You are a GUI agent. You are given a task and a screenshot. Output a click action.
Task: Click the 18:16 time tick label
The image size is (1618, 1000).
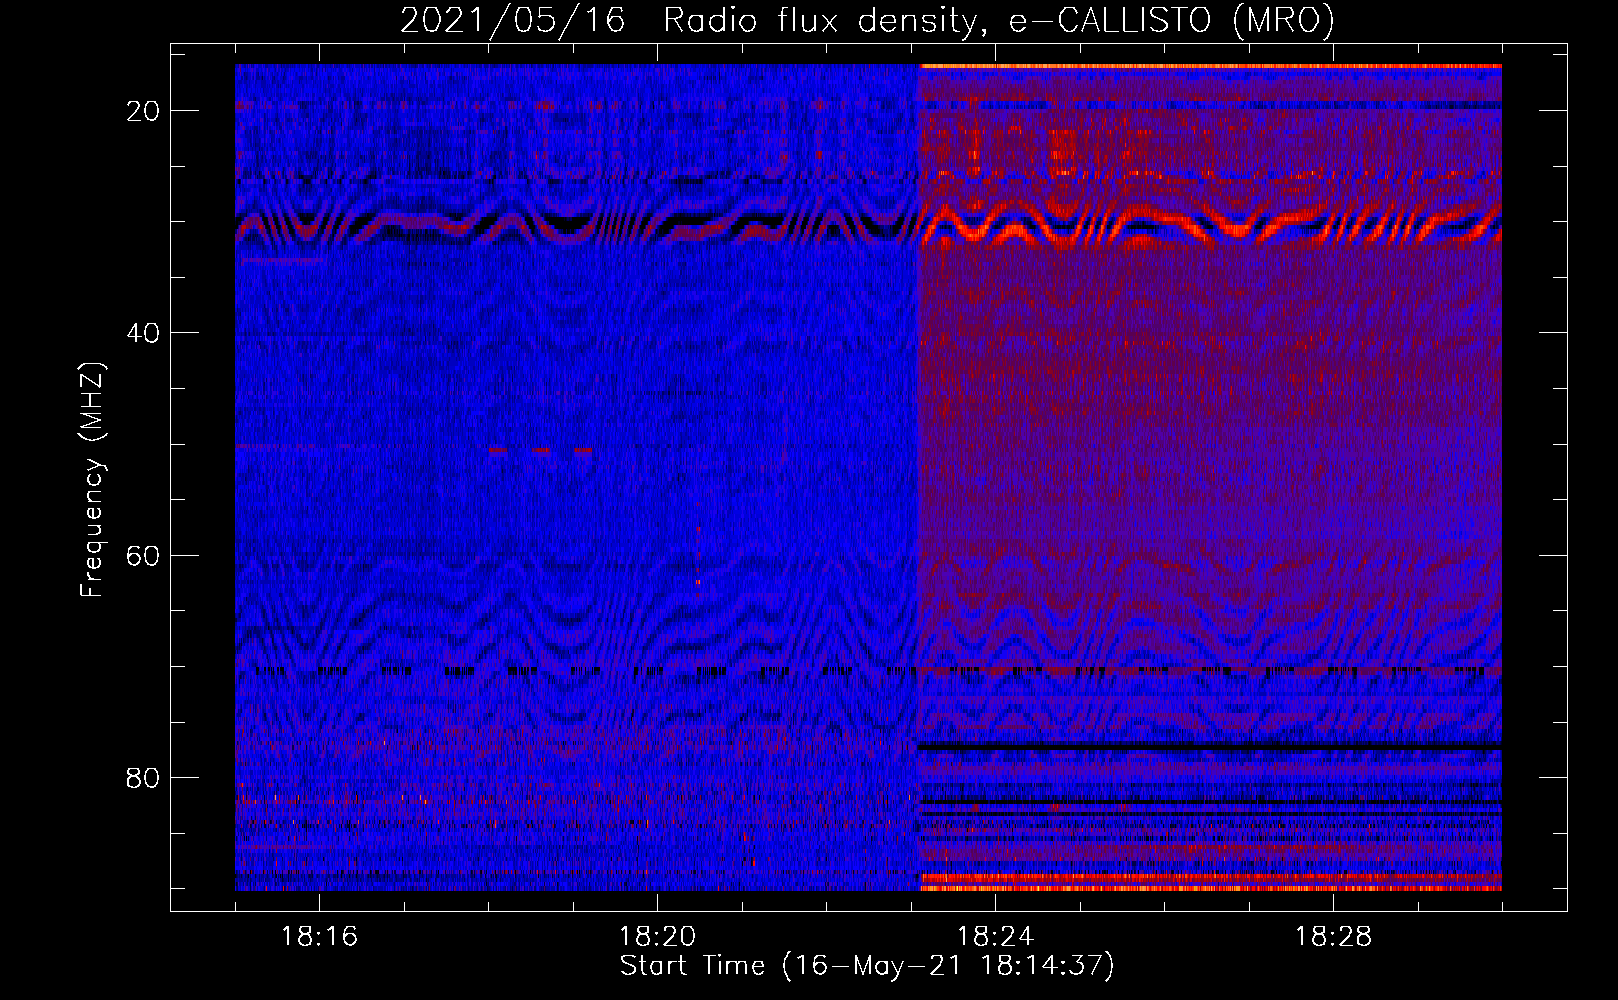[x=319, y=937]
